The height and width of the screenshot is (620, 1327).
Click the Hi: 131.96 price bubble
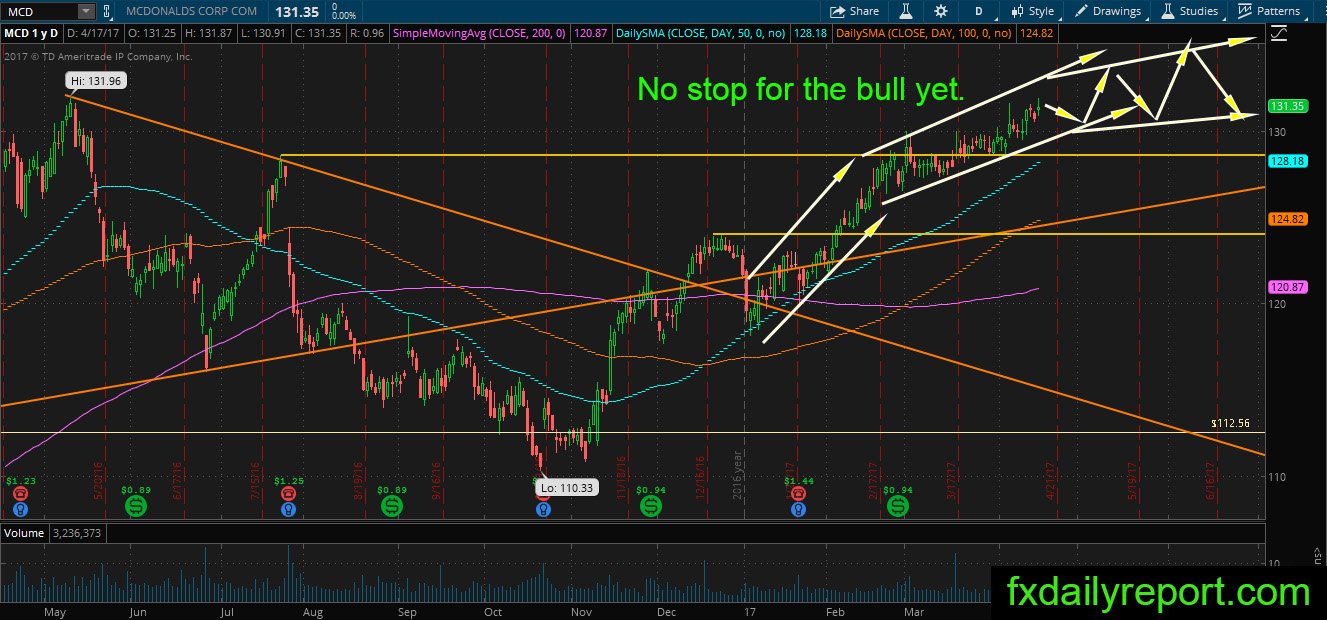(x=95, y=82)
